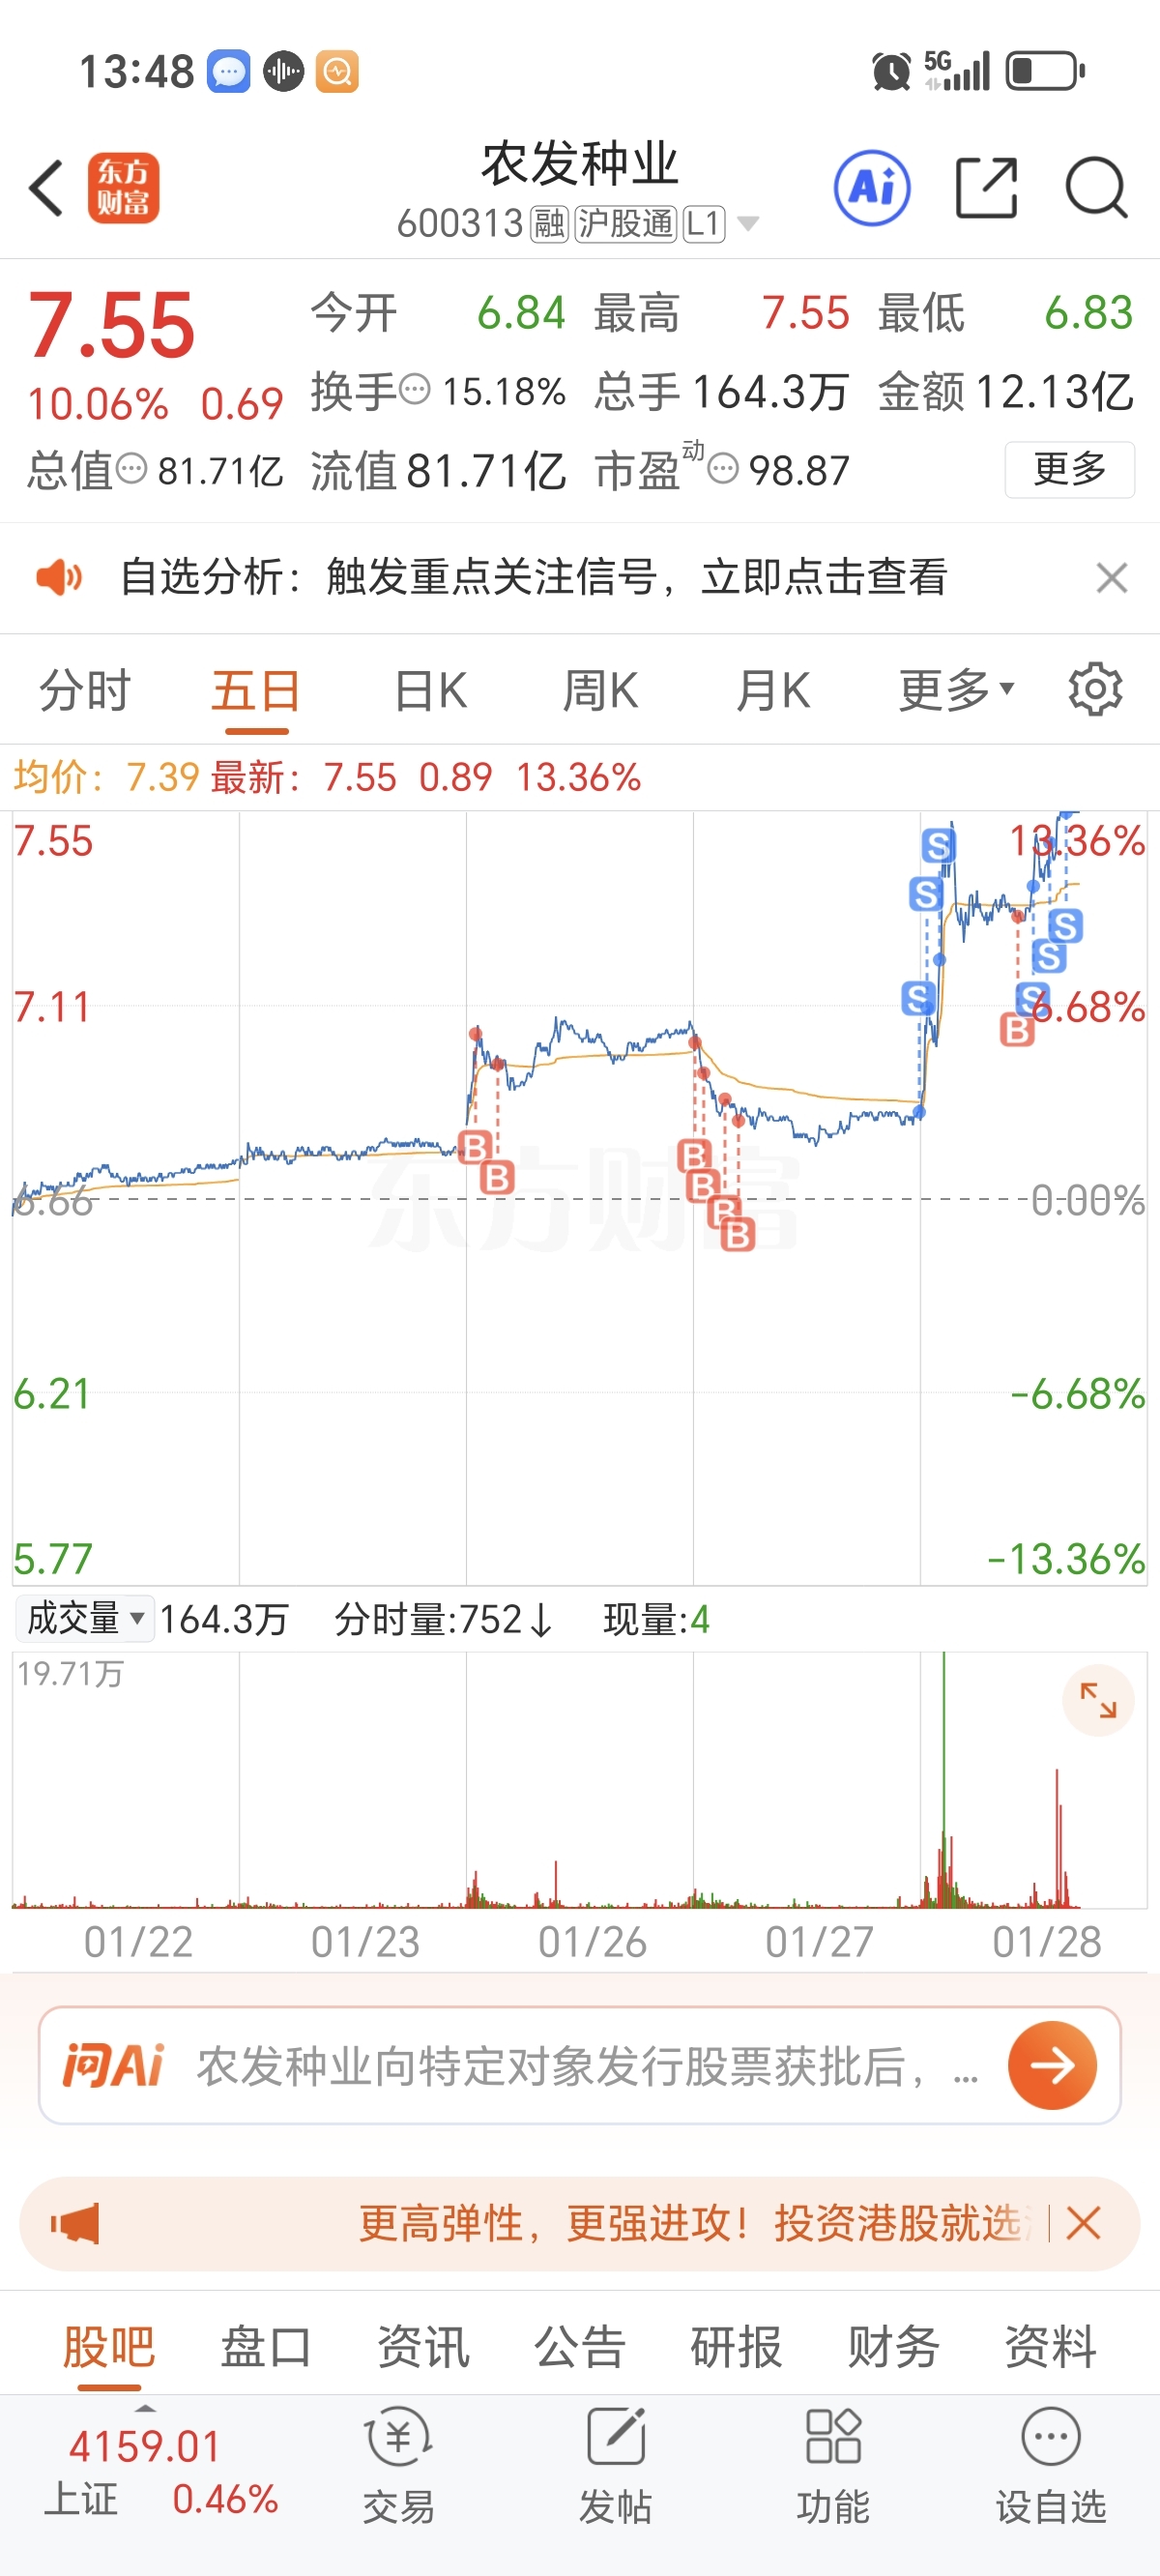Expand the stock code dropdown triangle
Viewport: 1160px width, 2576px height.
[x=748, y=223]
